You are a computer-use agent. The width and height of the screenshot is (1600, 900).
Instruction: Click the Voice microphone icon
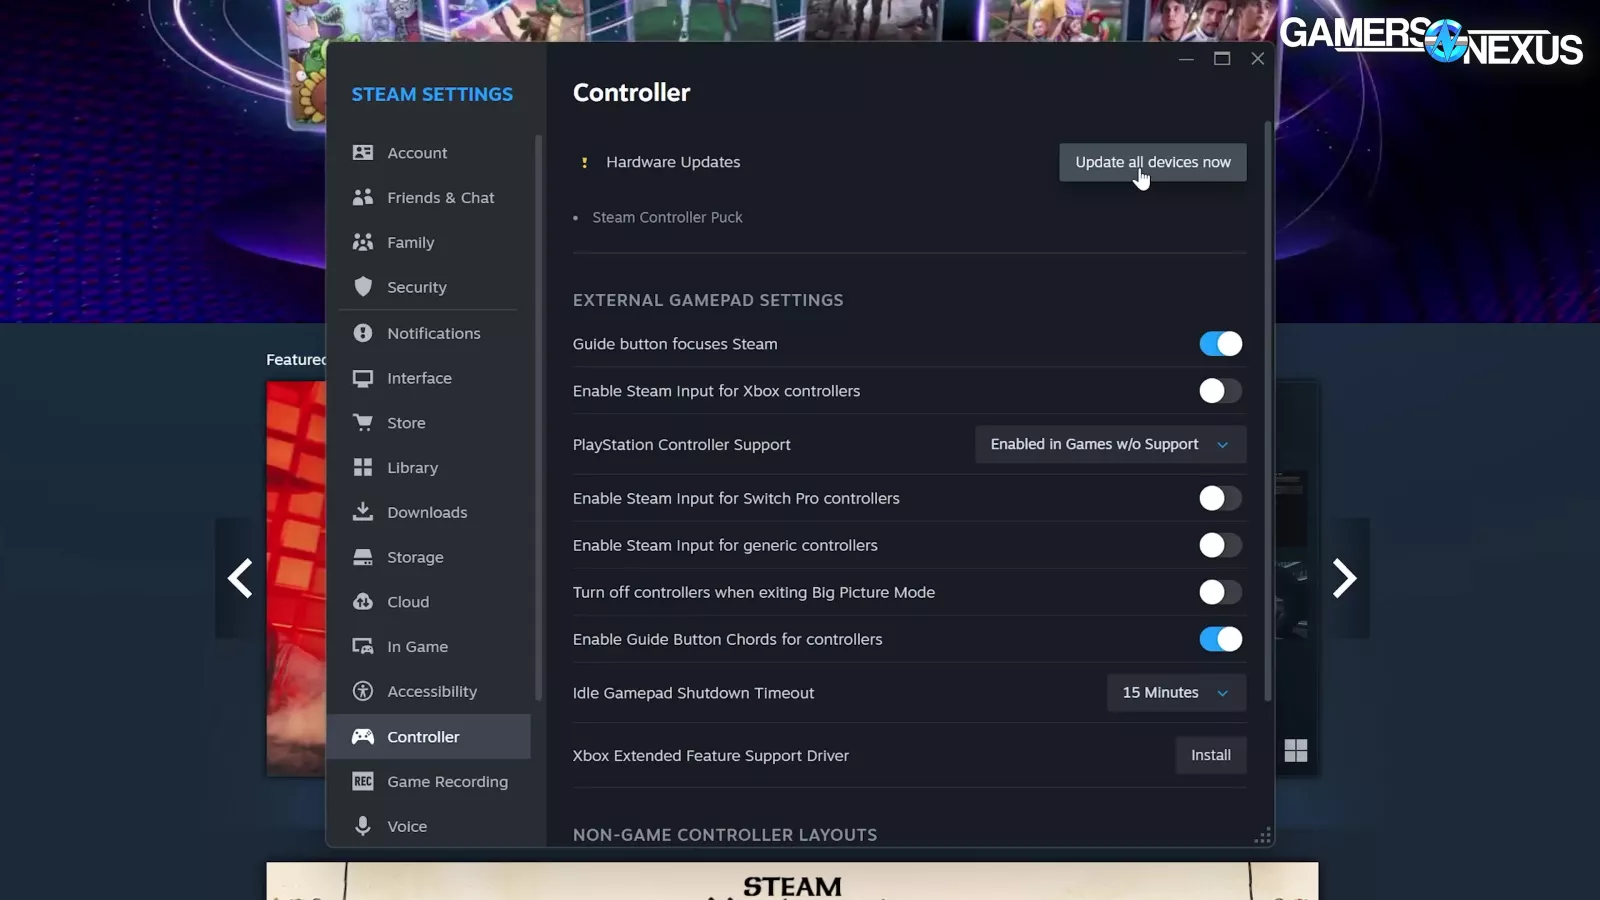(363, 826)
